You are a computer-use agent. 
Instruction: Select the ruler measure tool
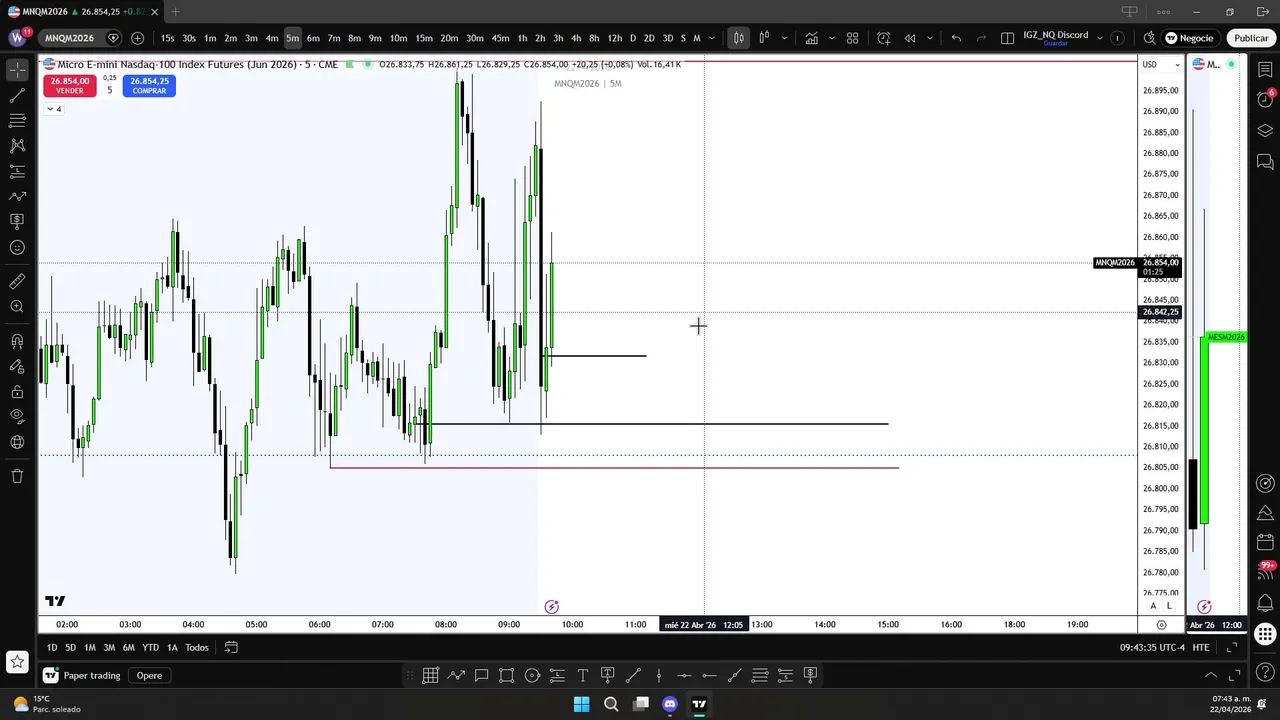click(x=17, y=282)
